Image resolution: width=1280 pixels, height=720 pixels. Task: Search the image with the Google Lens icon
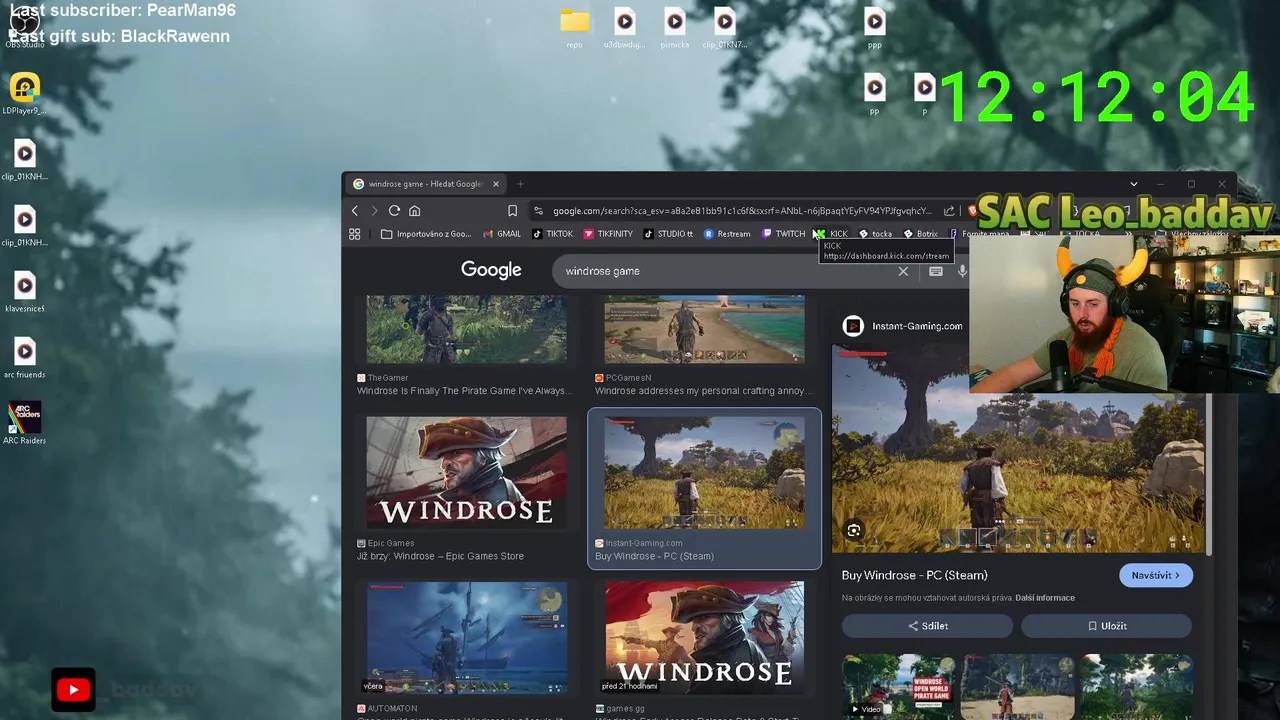[854, 530]
